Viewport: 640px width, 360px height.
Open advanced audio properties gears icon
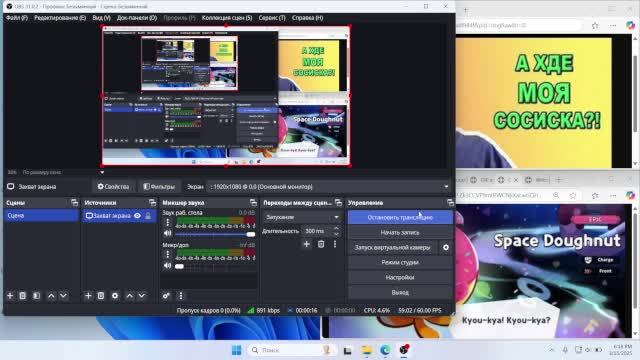(x=166, y=296)
